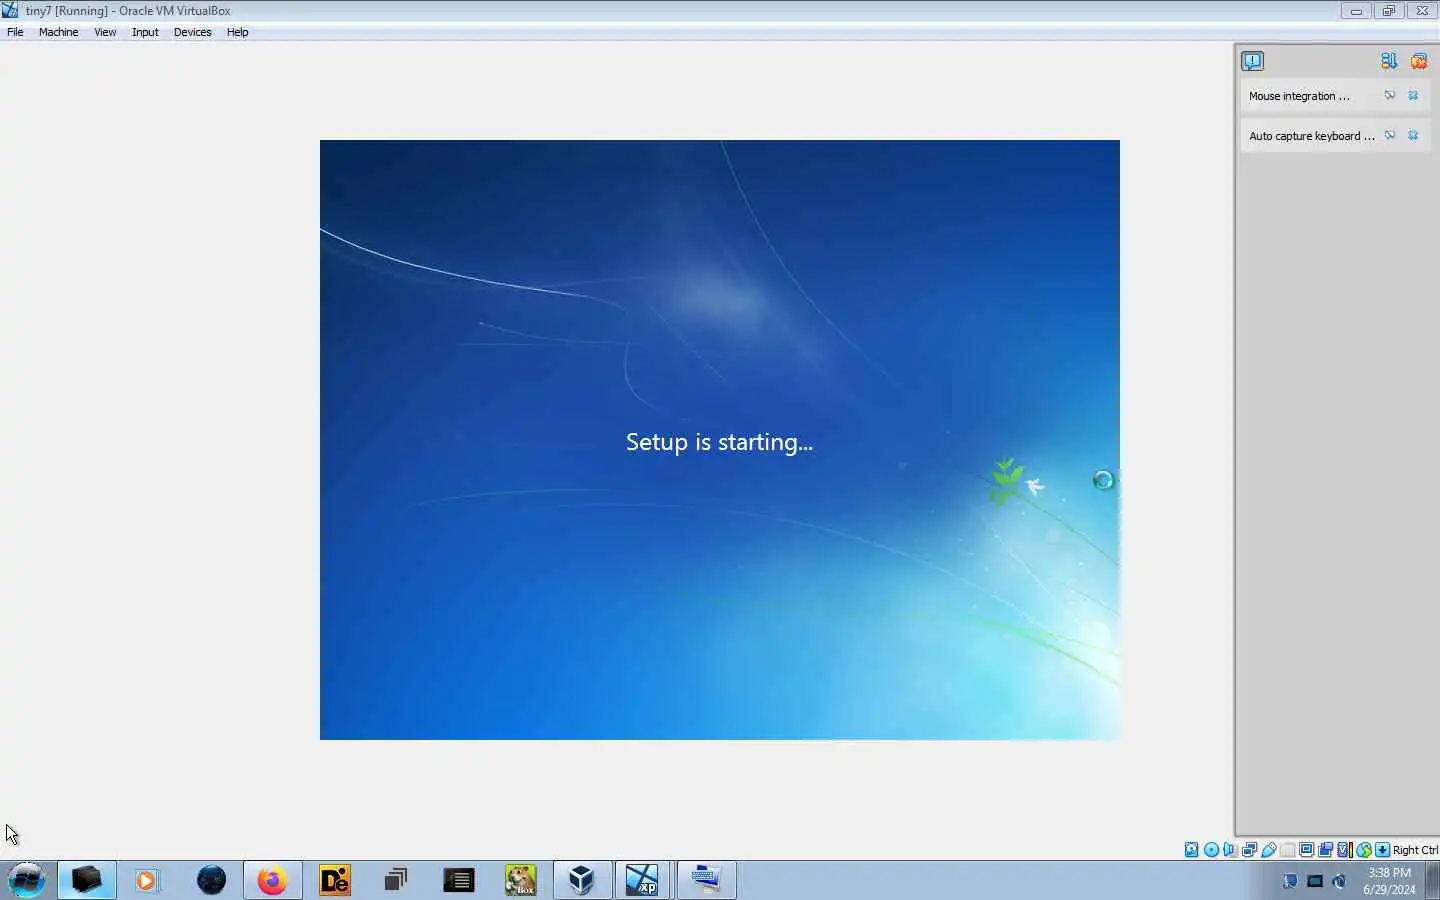Switch to the xp VM taskbar button
The height and width of the screenshot is (900, 1440).
(643, 880)
